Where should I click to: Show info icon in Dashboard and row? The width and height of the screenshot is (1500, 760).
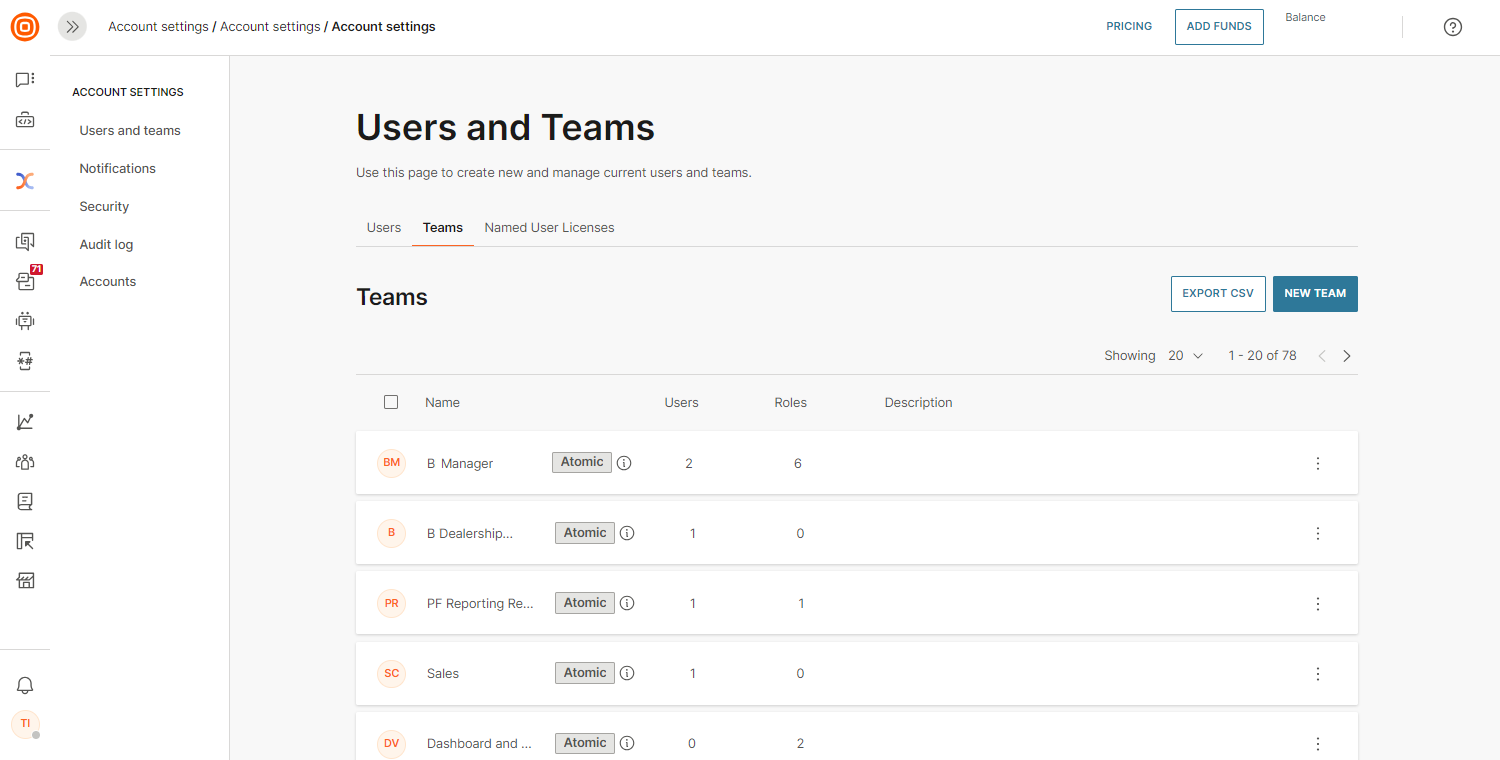(x=627, y=743)
